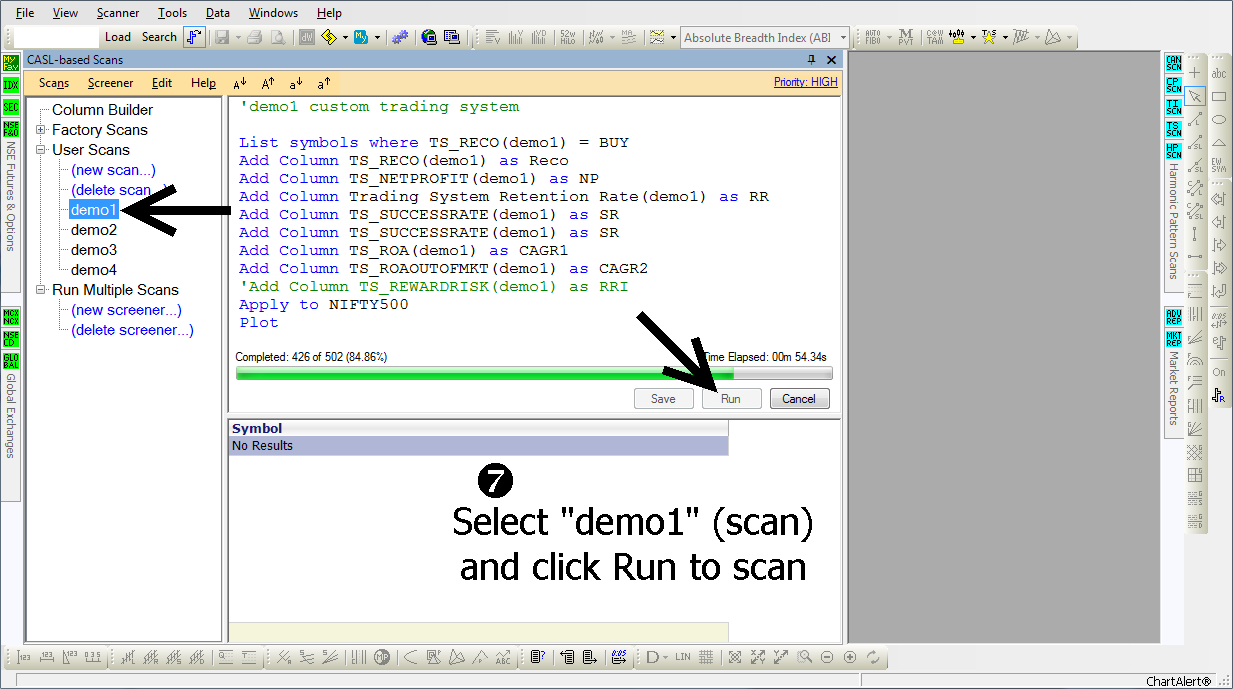1233x689 pixels.
Task: Open the ADV REP report icon
Action: pos(1173,317)
